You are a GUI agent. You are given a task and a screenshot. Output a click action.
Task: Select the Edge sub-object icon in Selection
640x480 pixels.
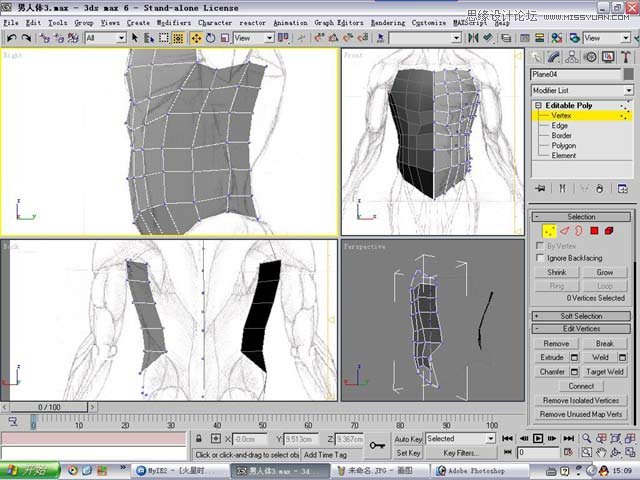(562, 231)
